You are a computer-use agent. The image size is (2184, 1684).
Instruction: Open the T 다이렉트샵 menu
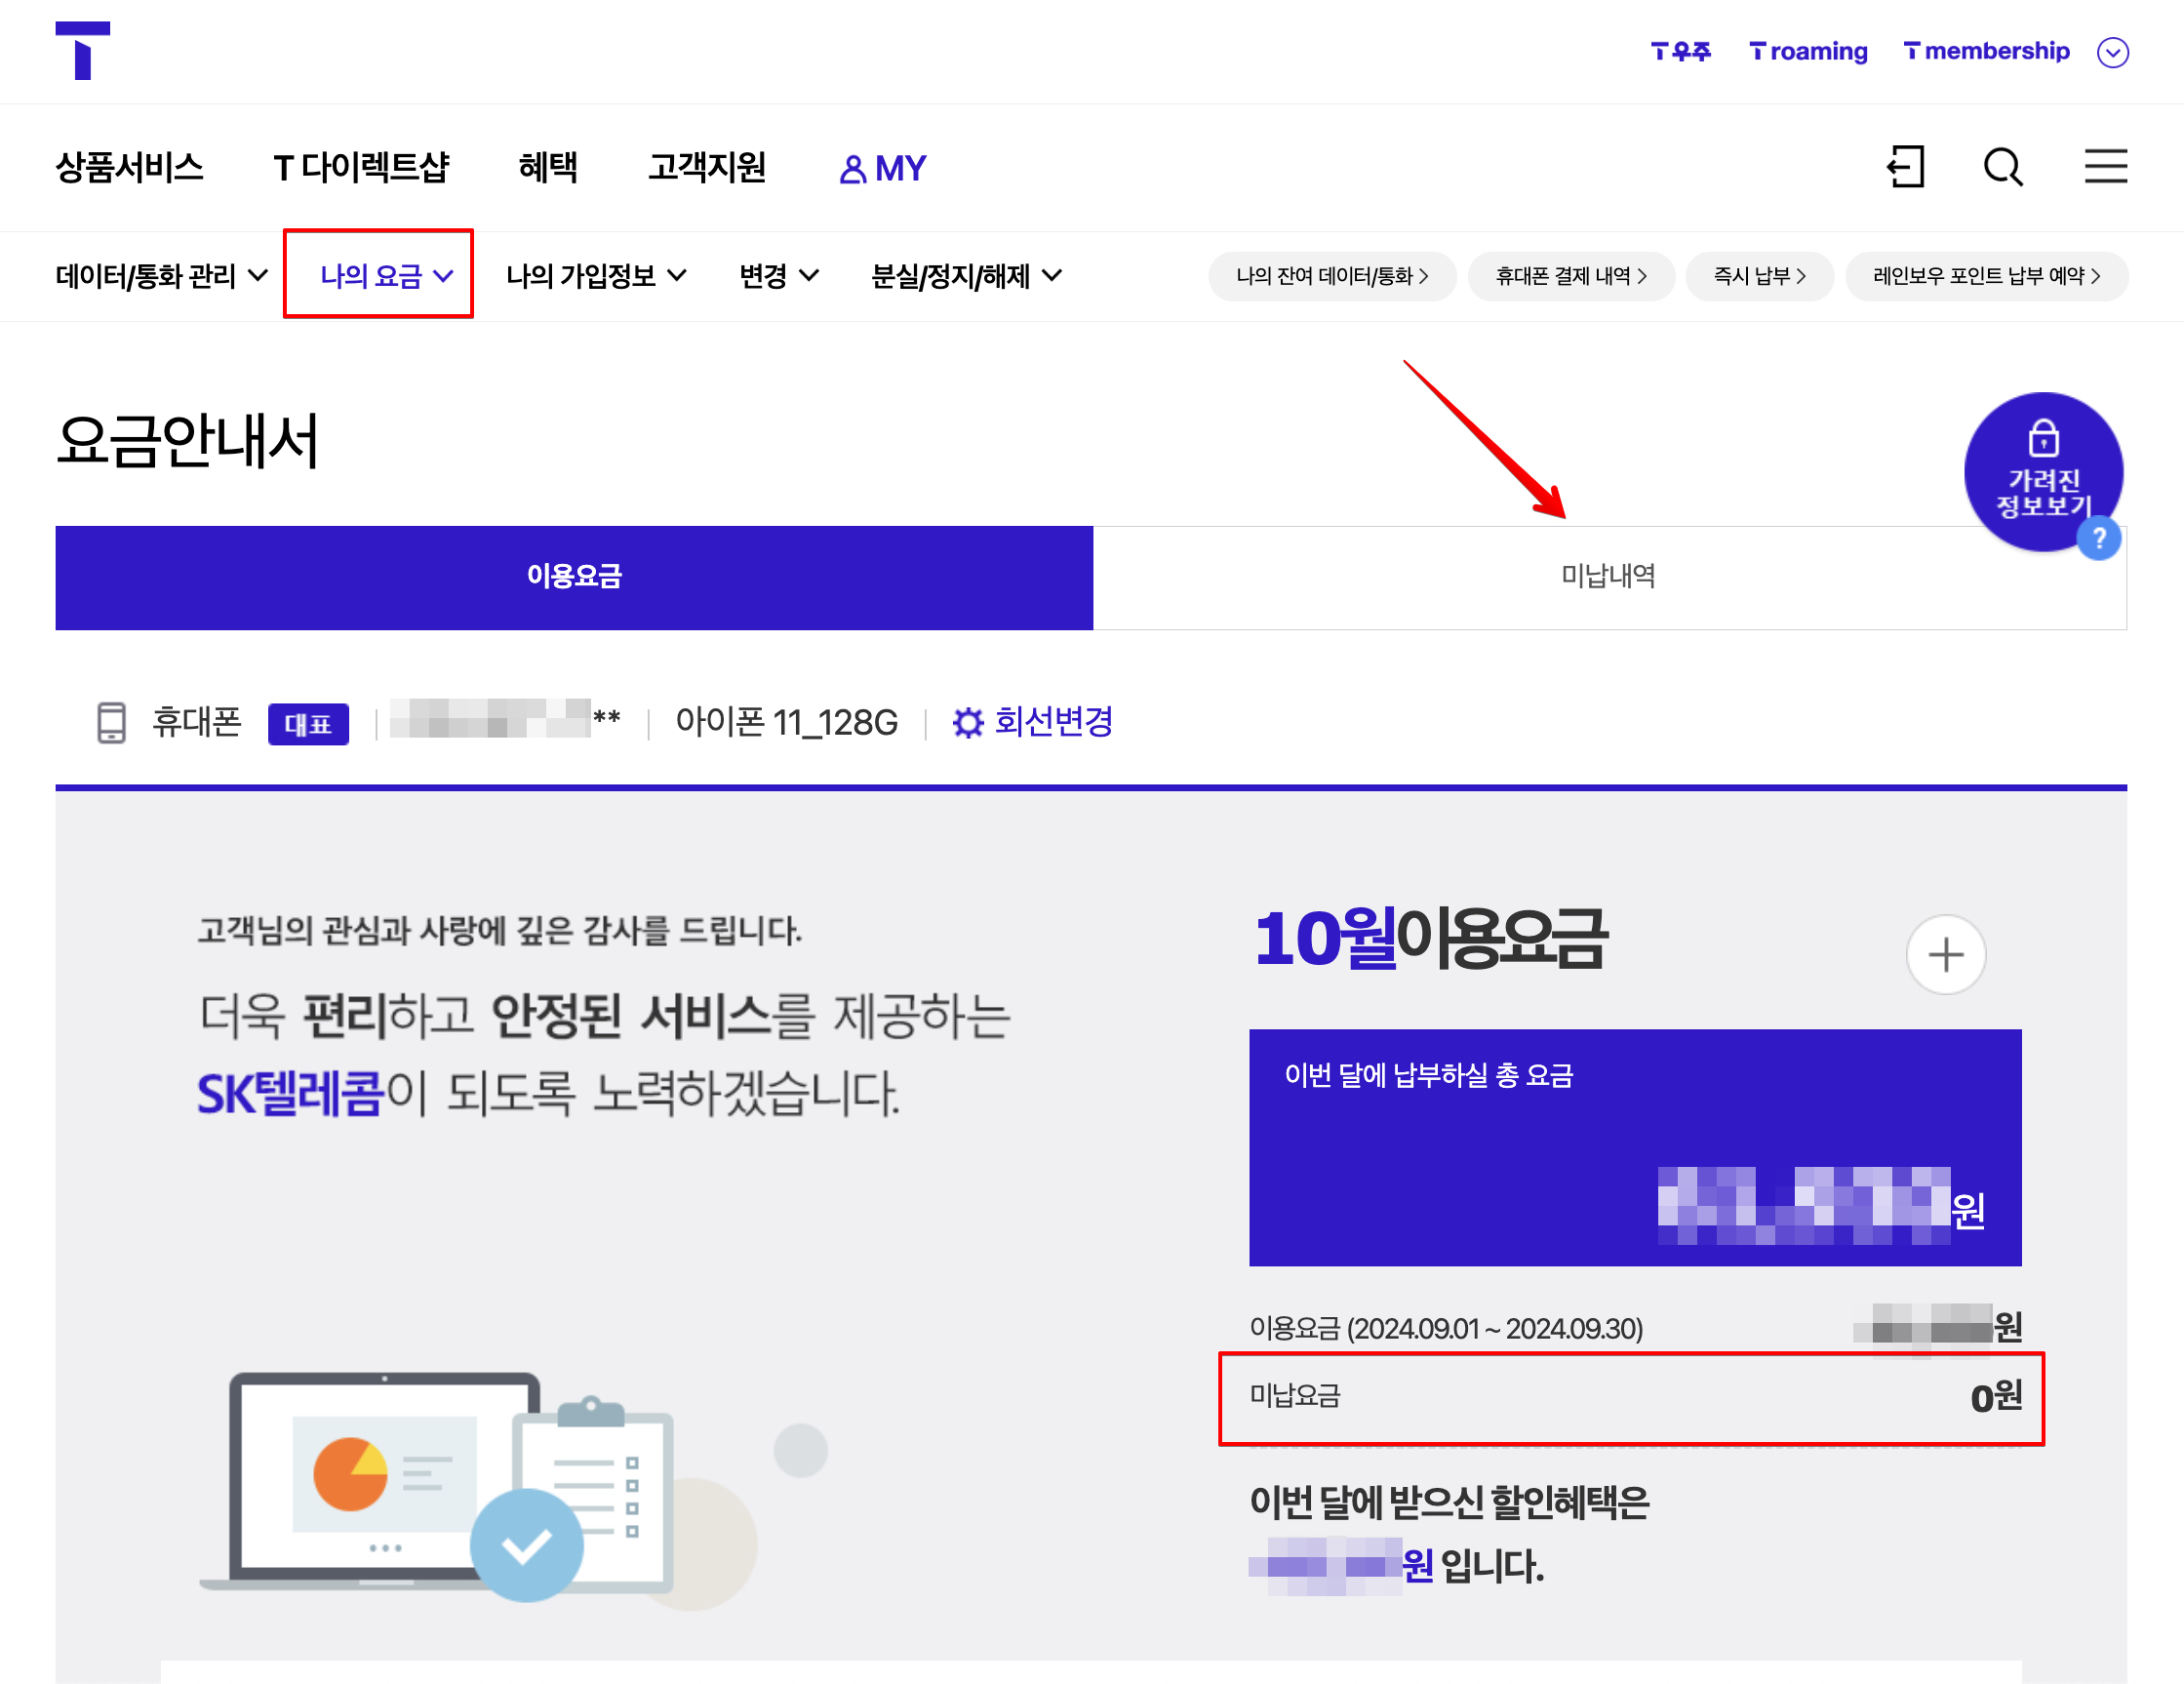click(x=362, y=167)
